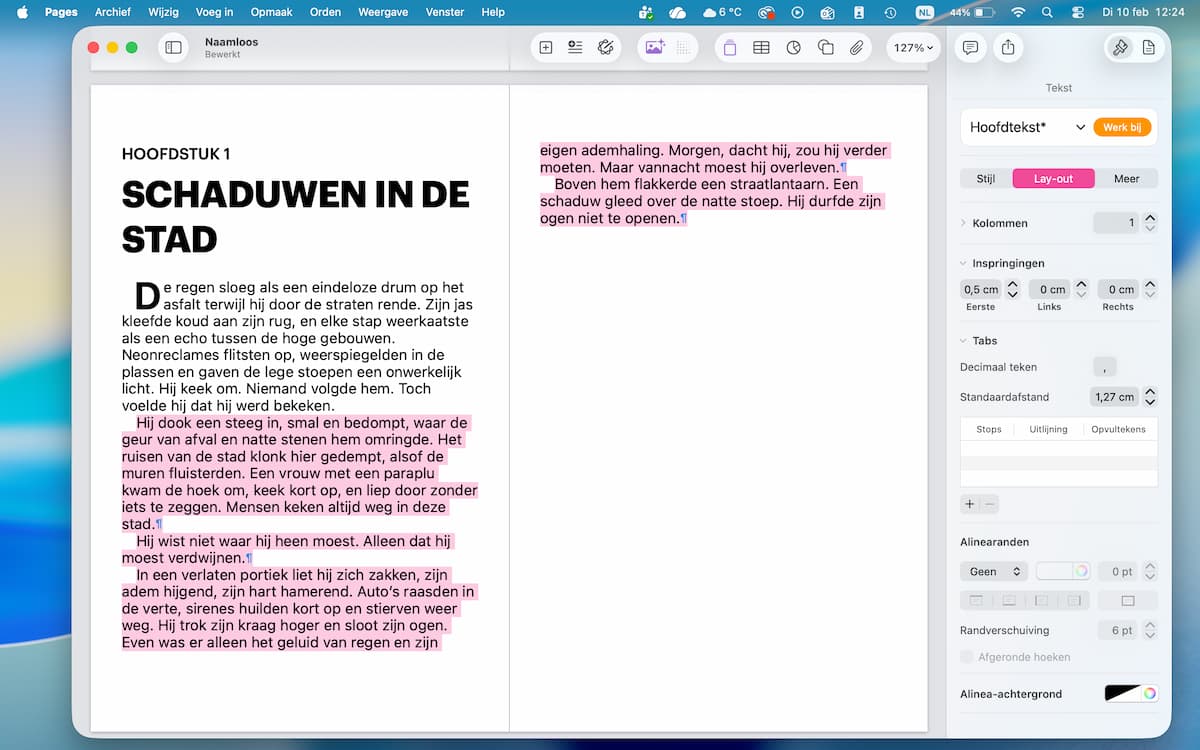Switch to the Stijl tab
Image resolution: width=1200 pixels, height=750 pixels.
pos(985,179)
